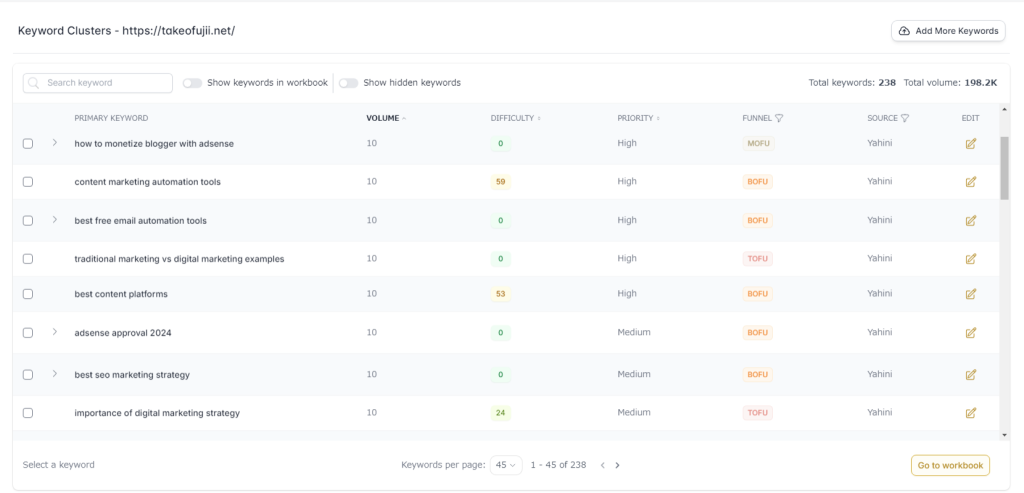Click TOFU tag in 'traditional marketing' row
Image resolution: width=1024 pixels, height=493 pixels.
pos(758,259)
